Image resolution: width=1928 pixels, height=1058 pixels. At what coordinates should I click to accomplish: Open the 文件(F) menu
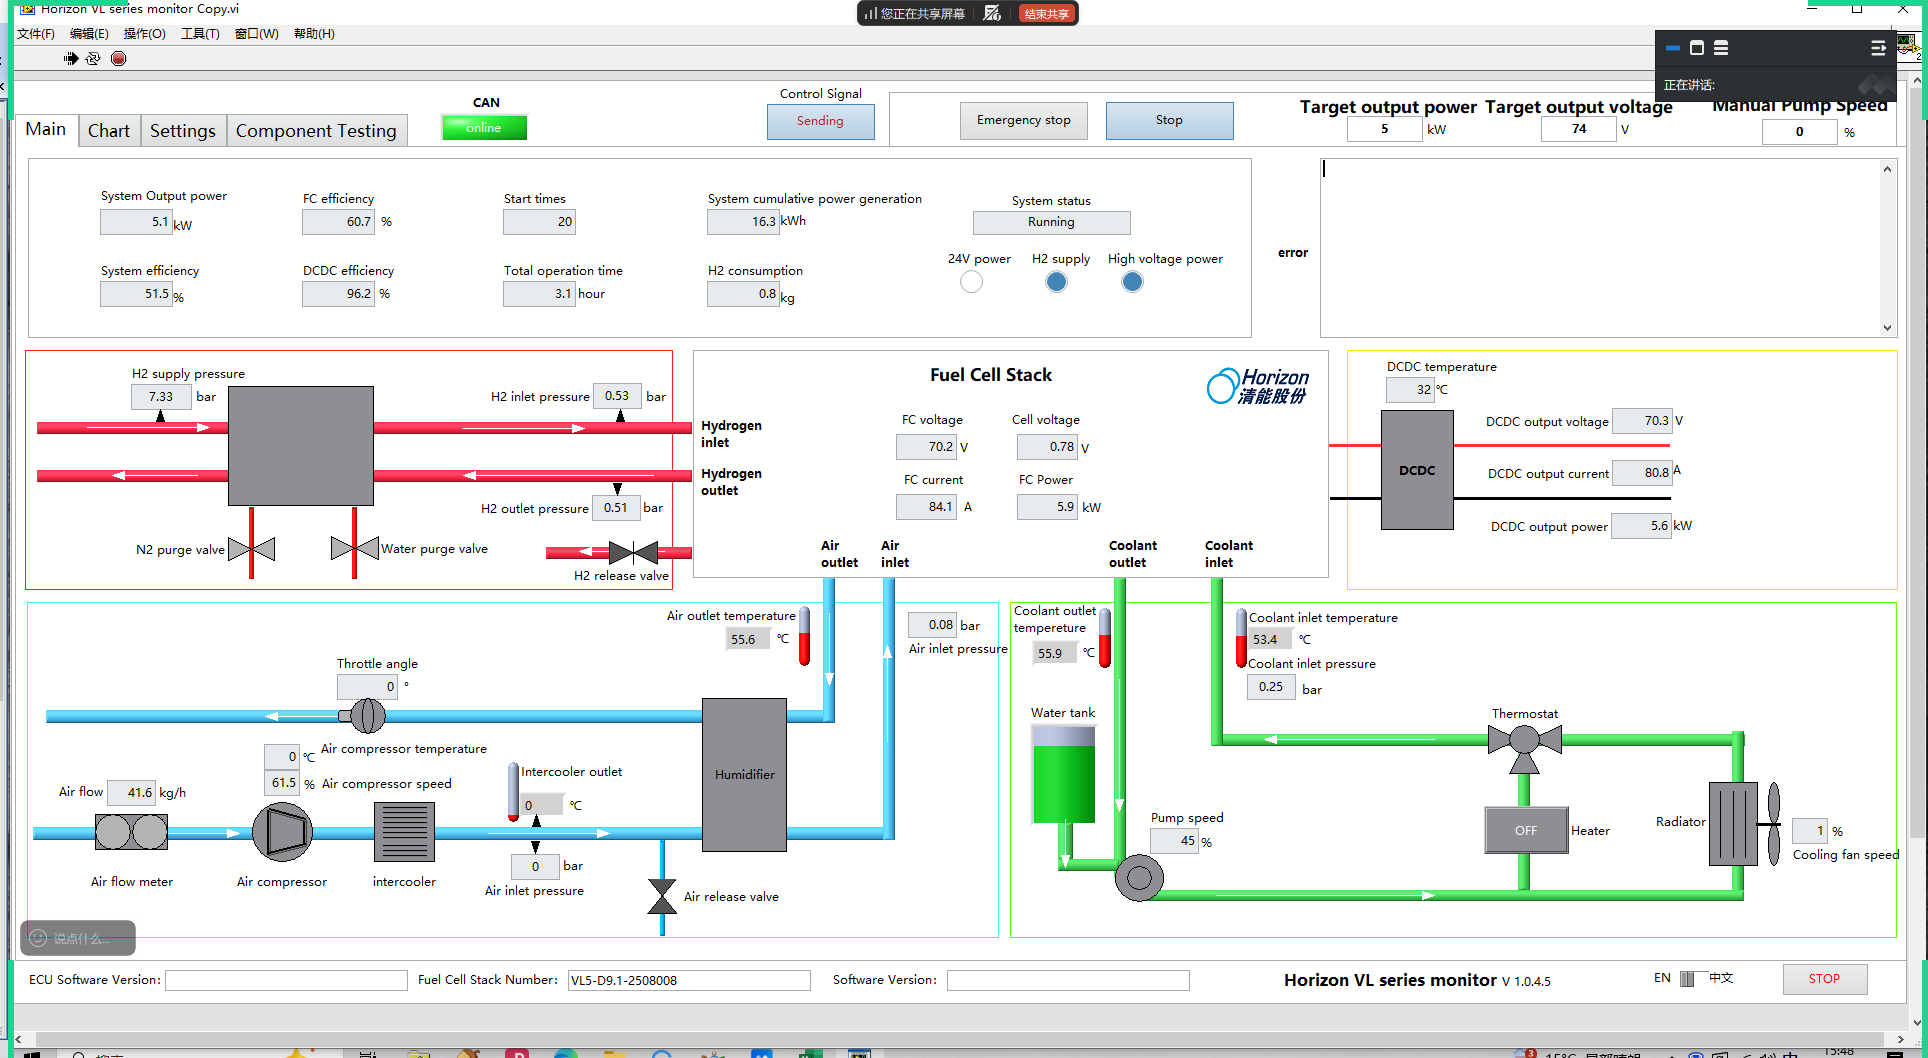coord(36,34)
